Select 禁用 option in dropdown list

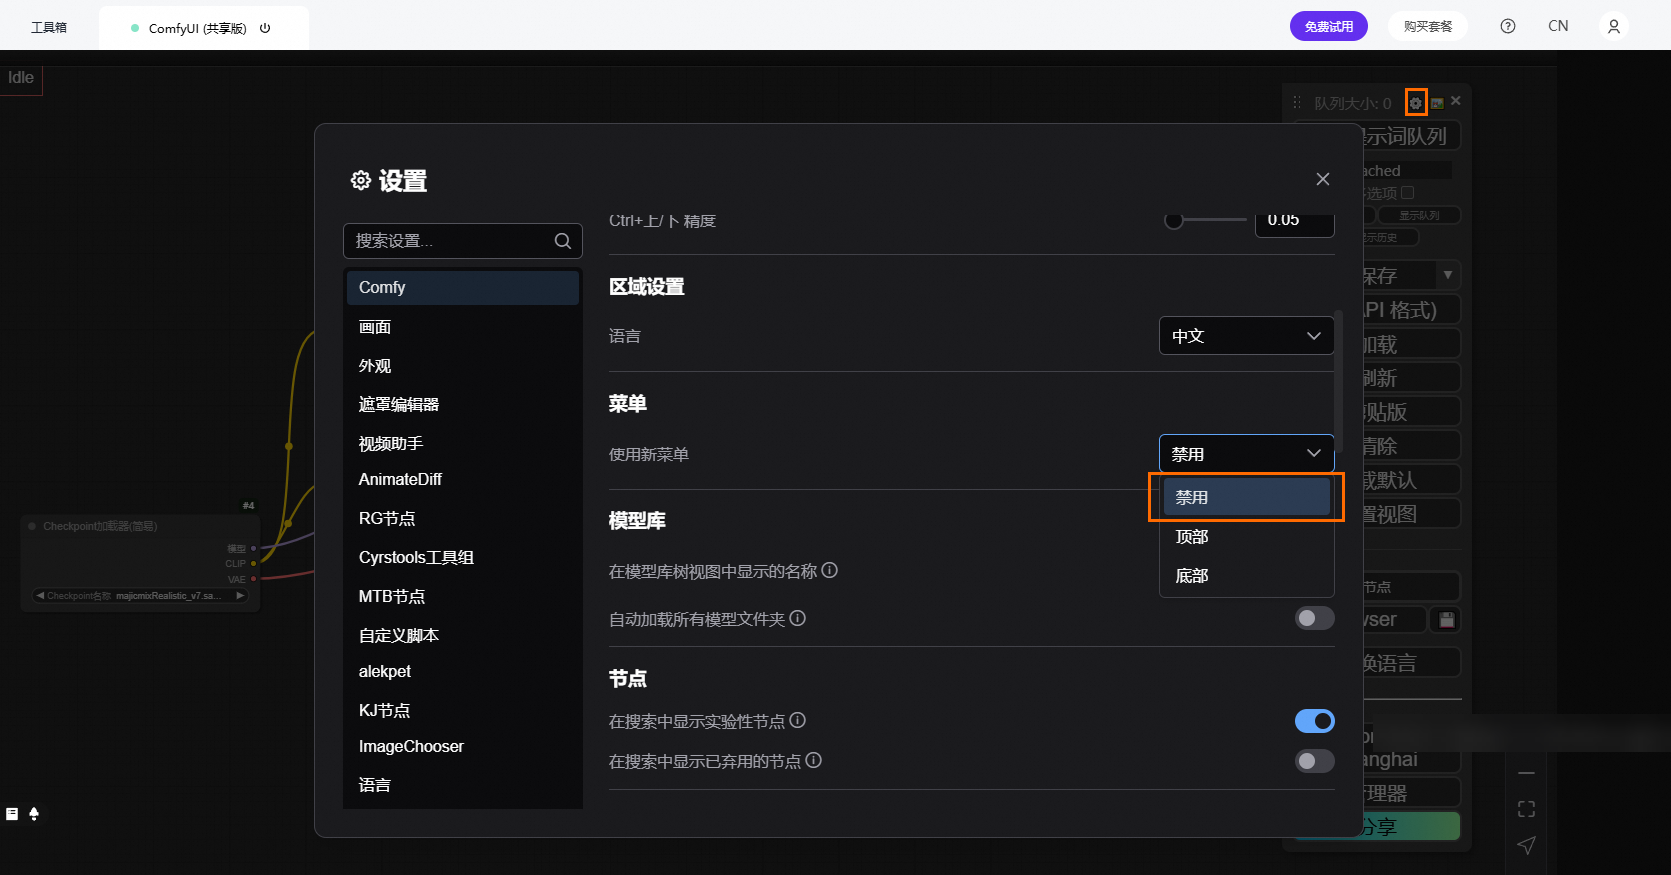pyautogui.click(x=1246, y=497)
